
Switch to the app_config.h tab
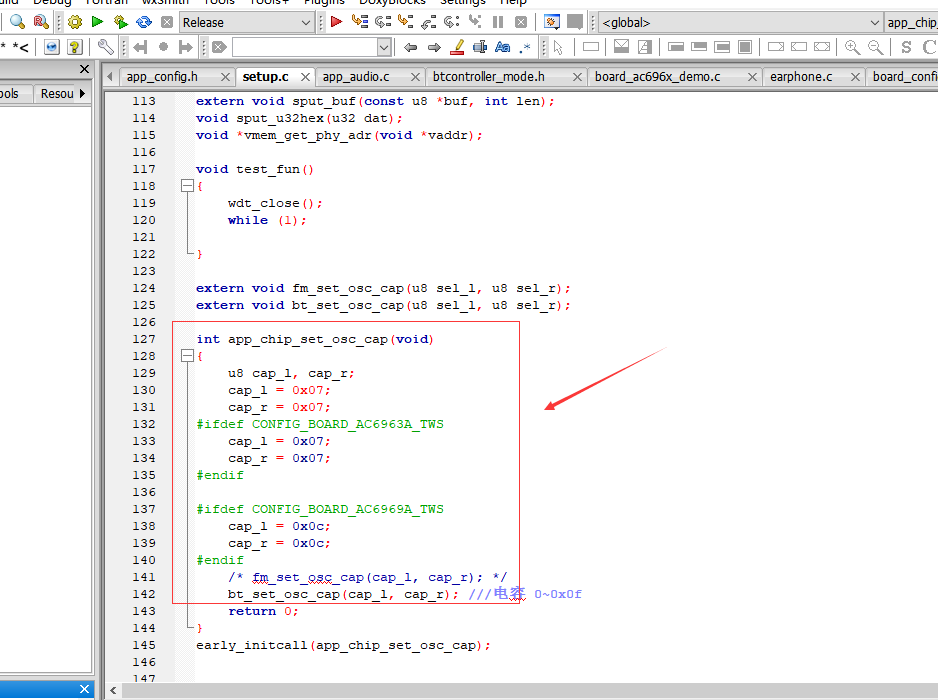(162, 77)
